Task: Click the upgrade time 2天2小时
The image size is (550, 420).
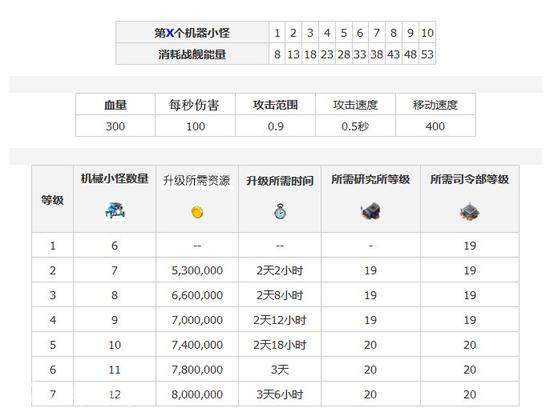Action: [x=280, y=271]
